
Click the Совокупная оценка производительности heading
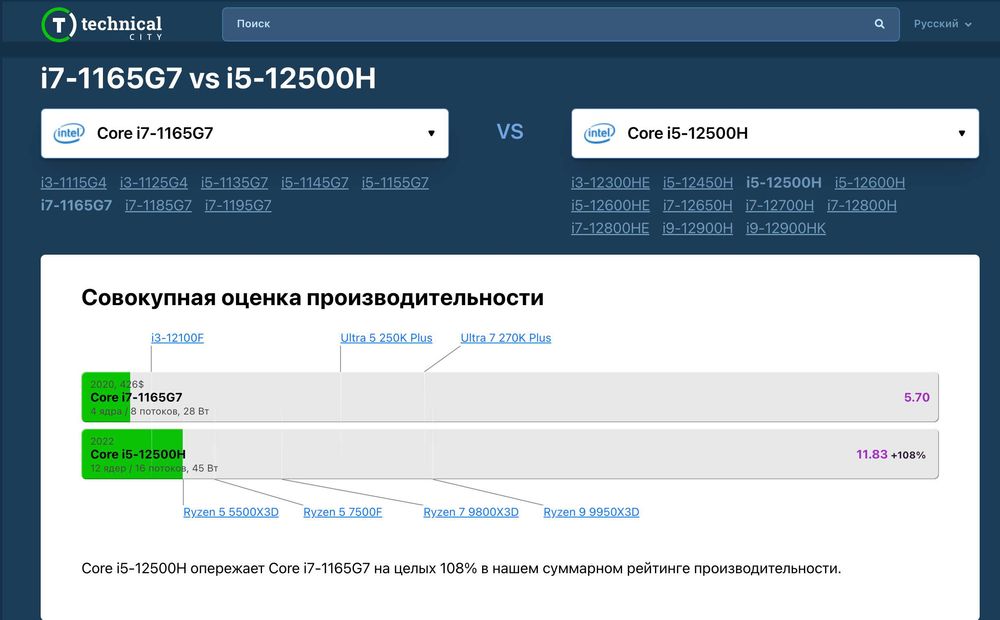(312, 298)
